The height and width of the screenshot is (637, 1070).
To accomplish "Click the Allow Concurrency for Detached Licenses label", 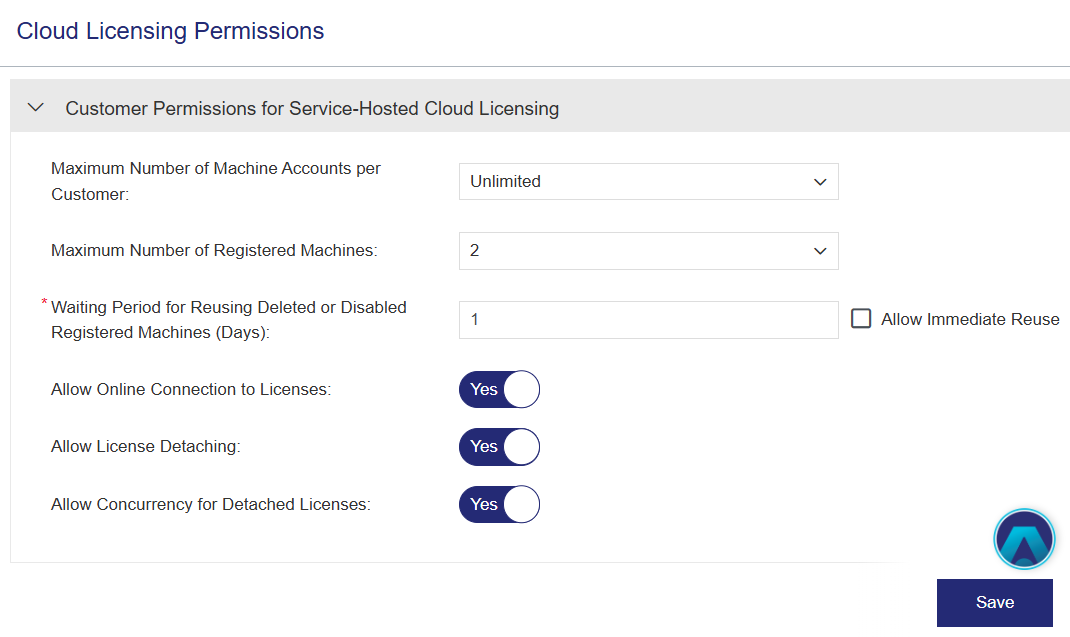I will pos(211,505).
